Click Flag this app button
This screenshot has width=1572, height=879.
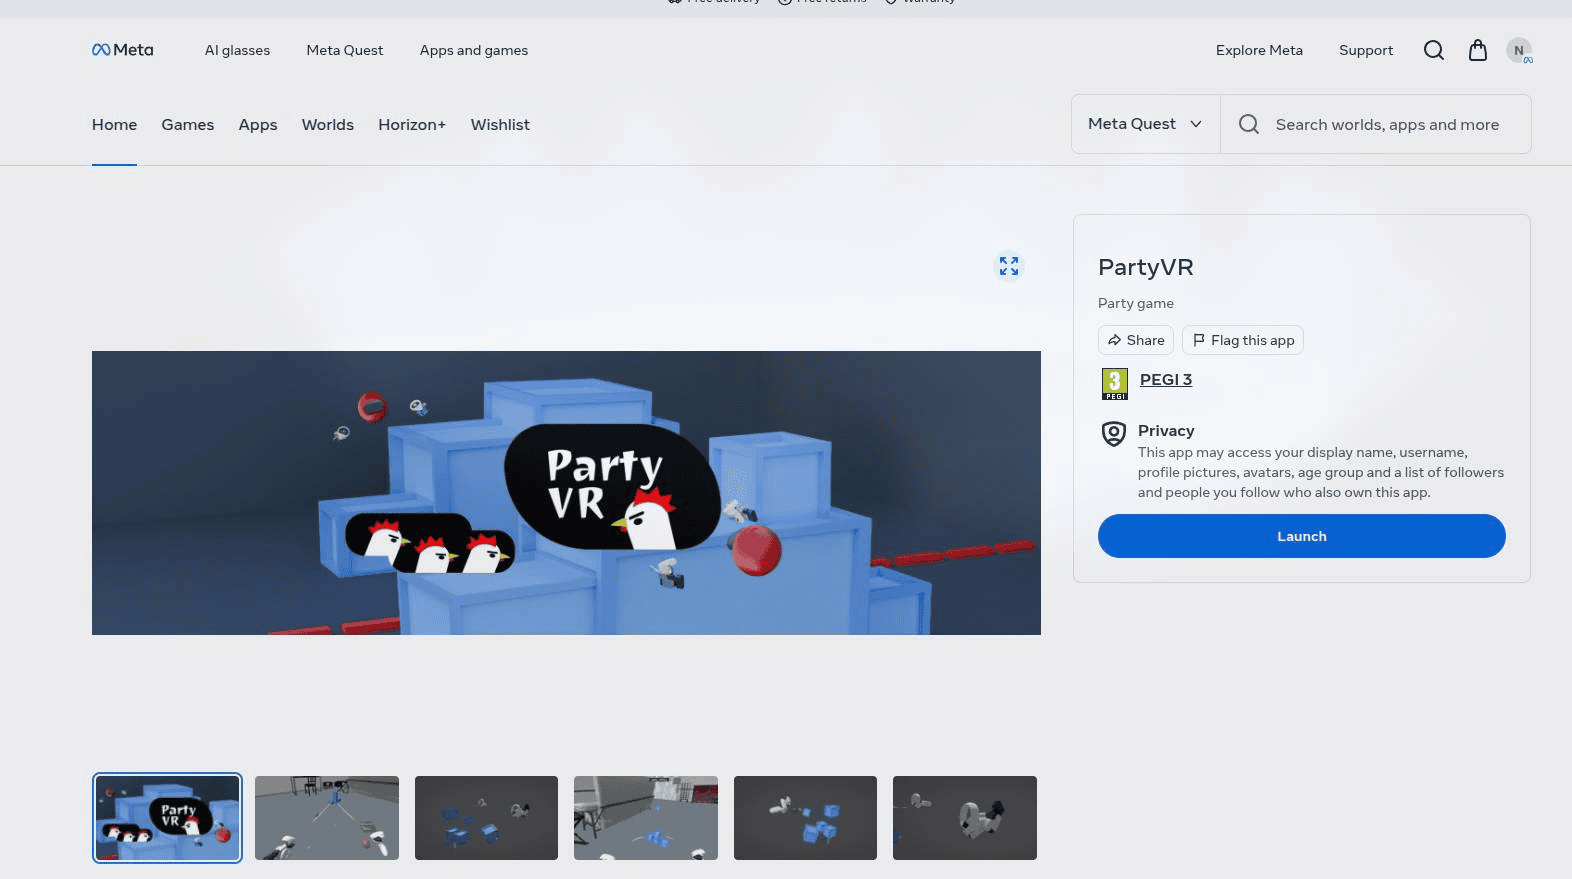point(1243,340)
